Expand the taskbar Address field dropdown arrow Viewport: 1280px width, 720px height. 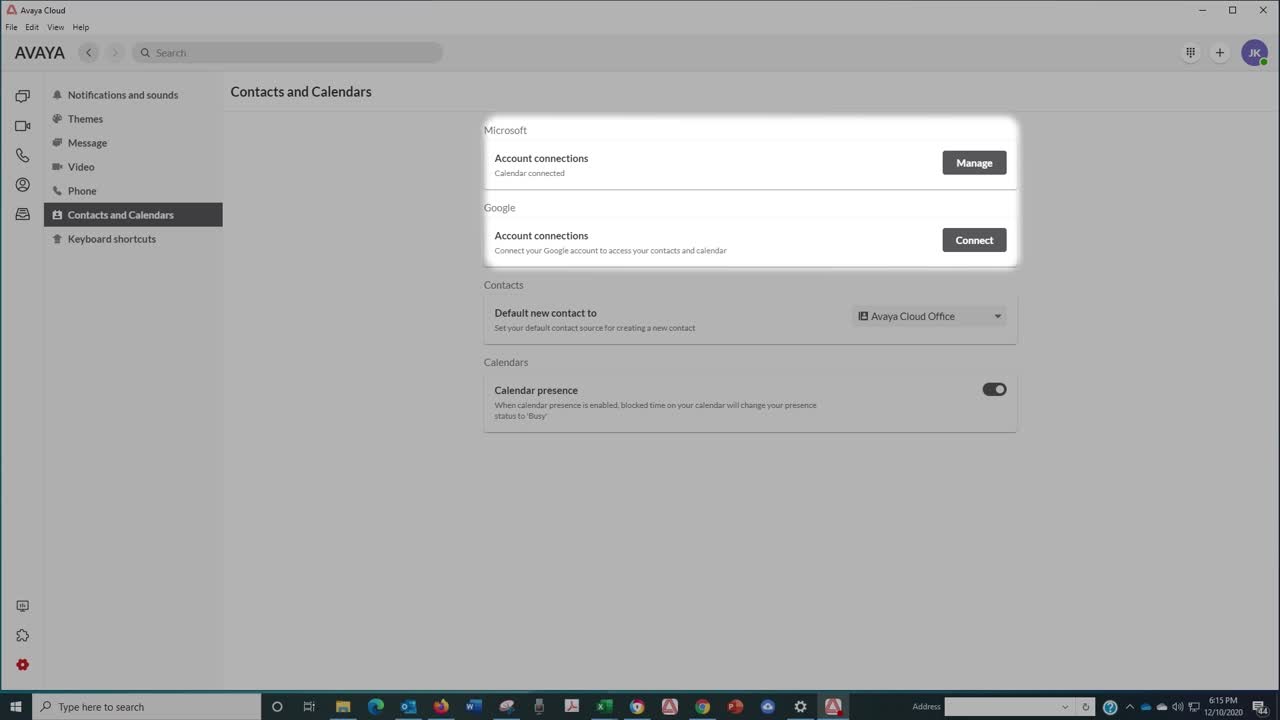click(x=1065, y=707)
